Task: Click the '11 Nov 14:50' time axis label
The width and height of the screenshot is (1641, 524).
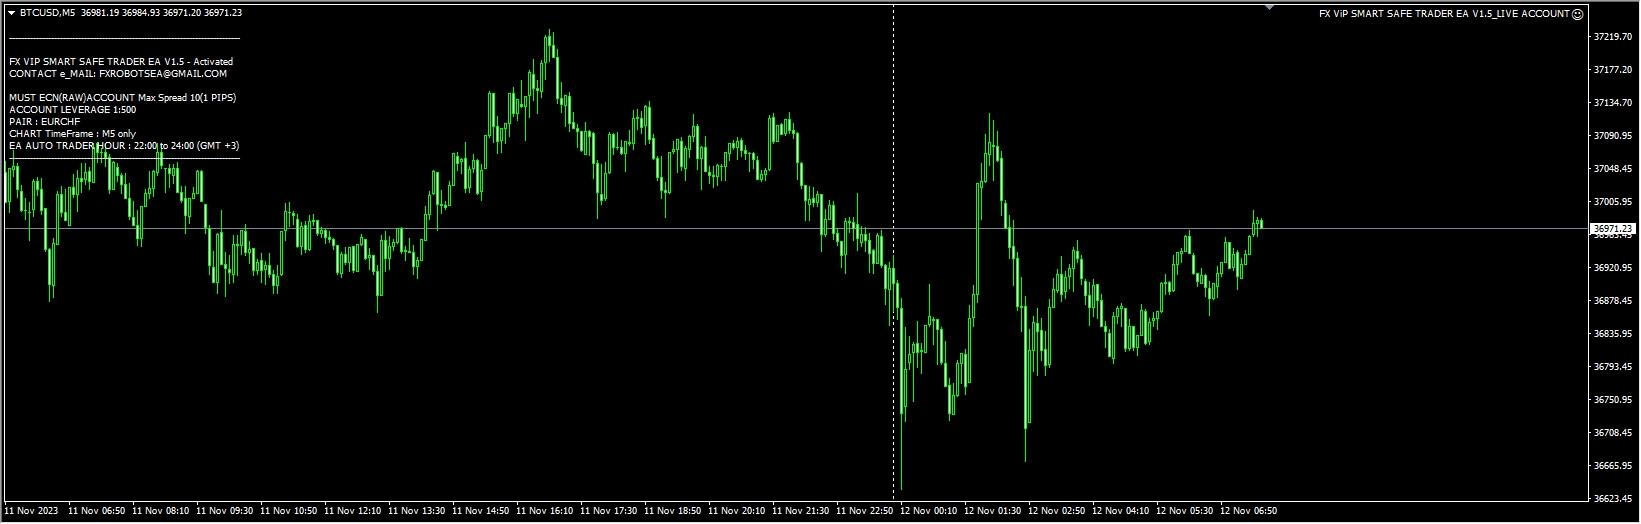Action: [x=481, y=511]
